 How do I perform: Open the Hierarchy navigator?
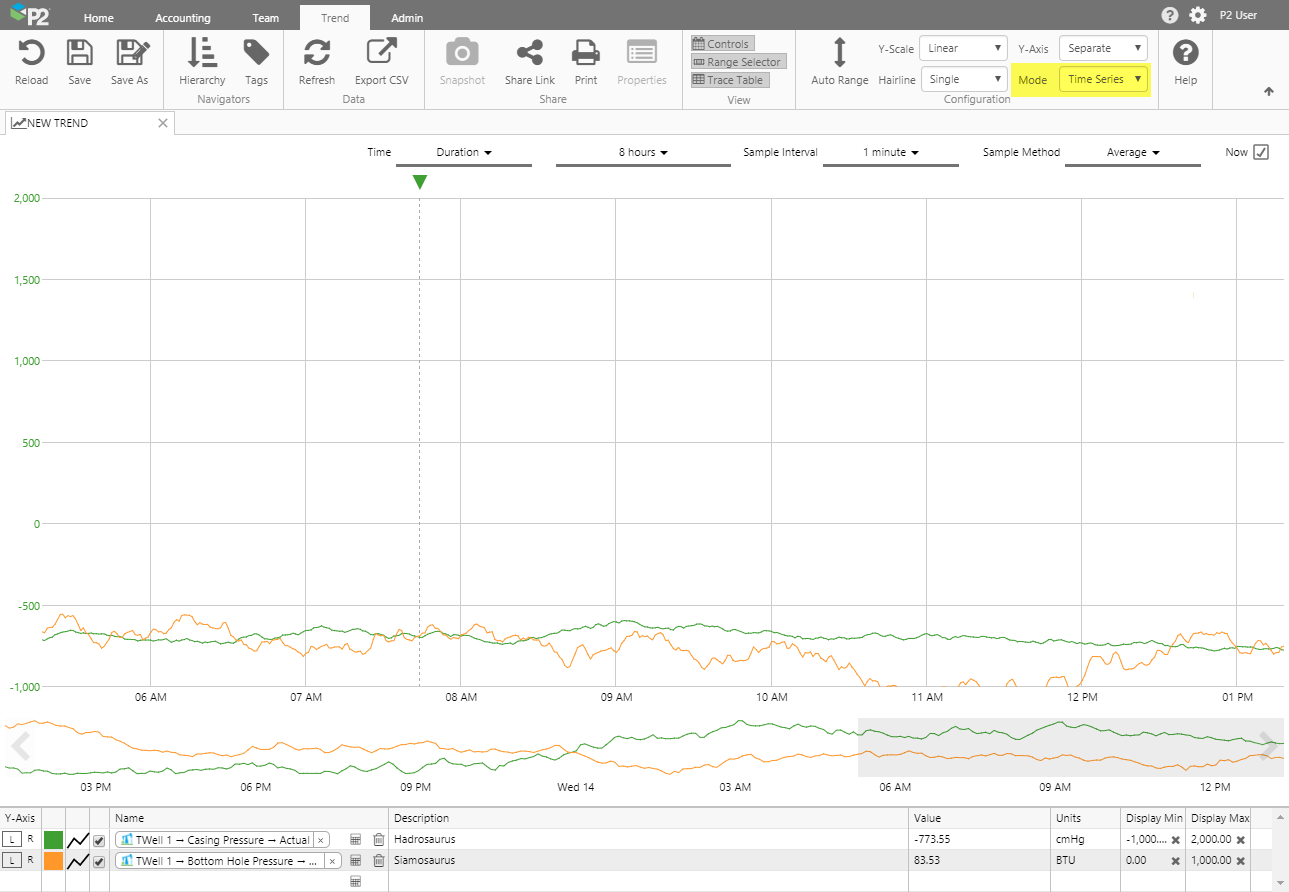[x=202, y=53]
